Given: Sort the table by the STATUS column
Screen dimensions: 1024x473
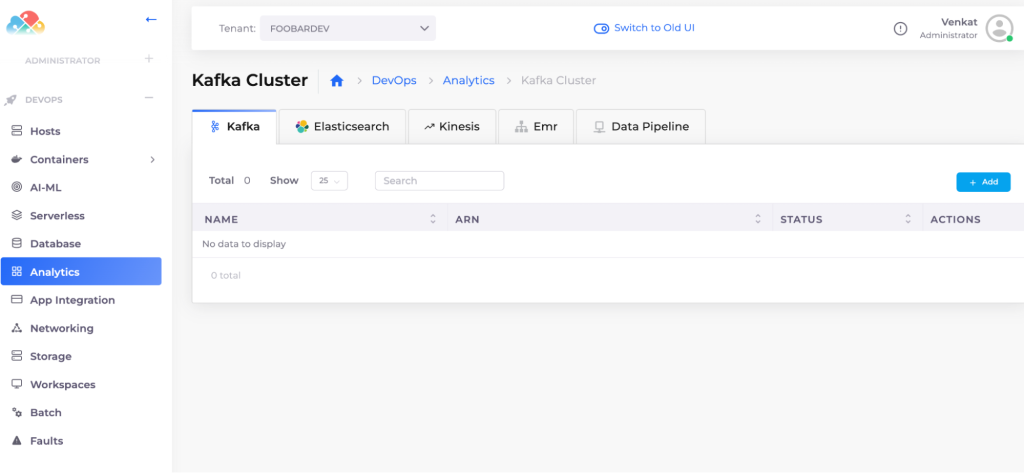Looking at the screenshot, I should pos(908,219).
